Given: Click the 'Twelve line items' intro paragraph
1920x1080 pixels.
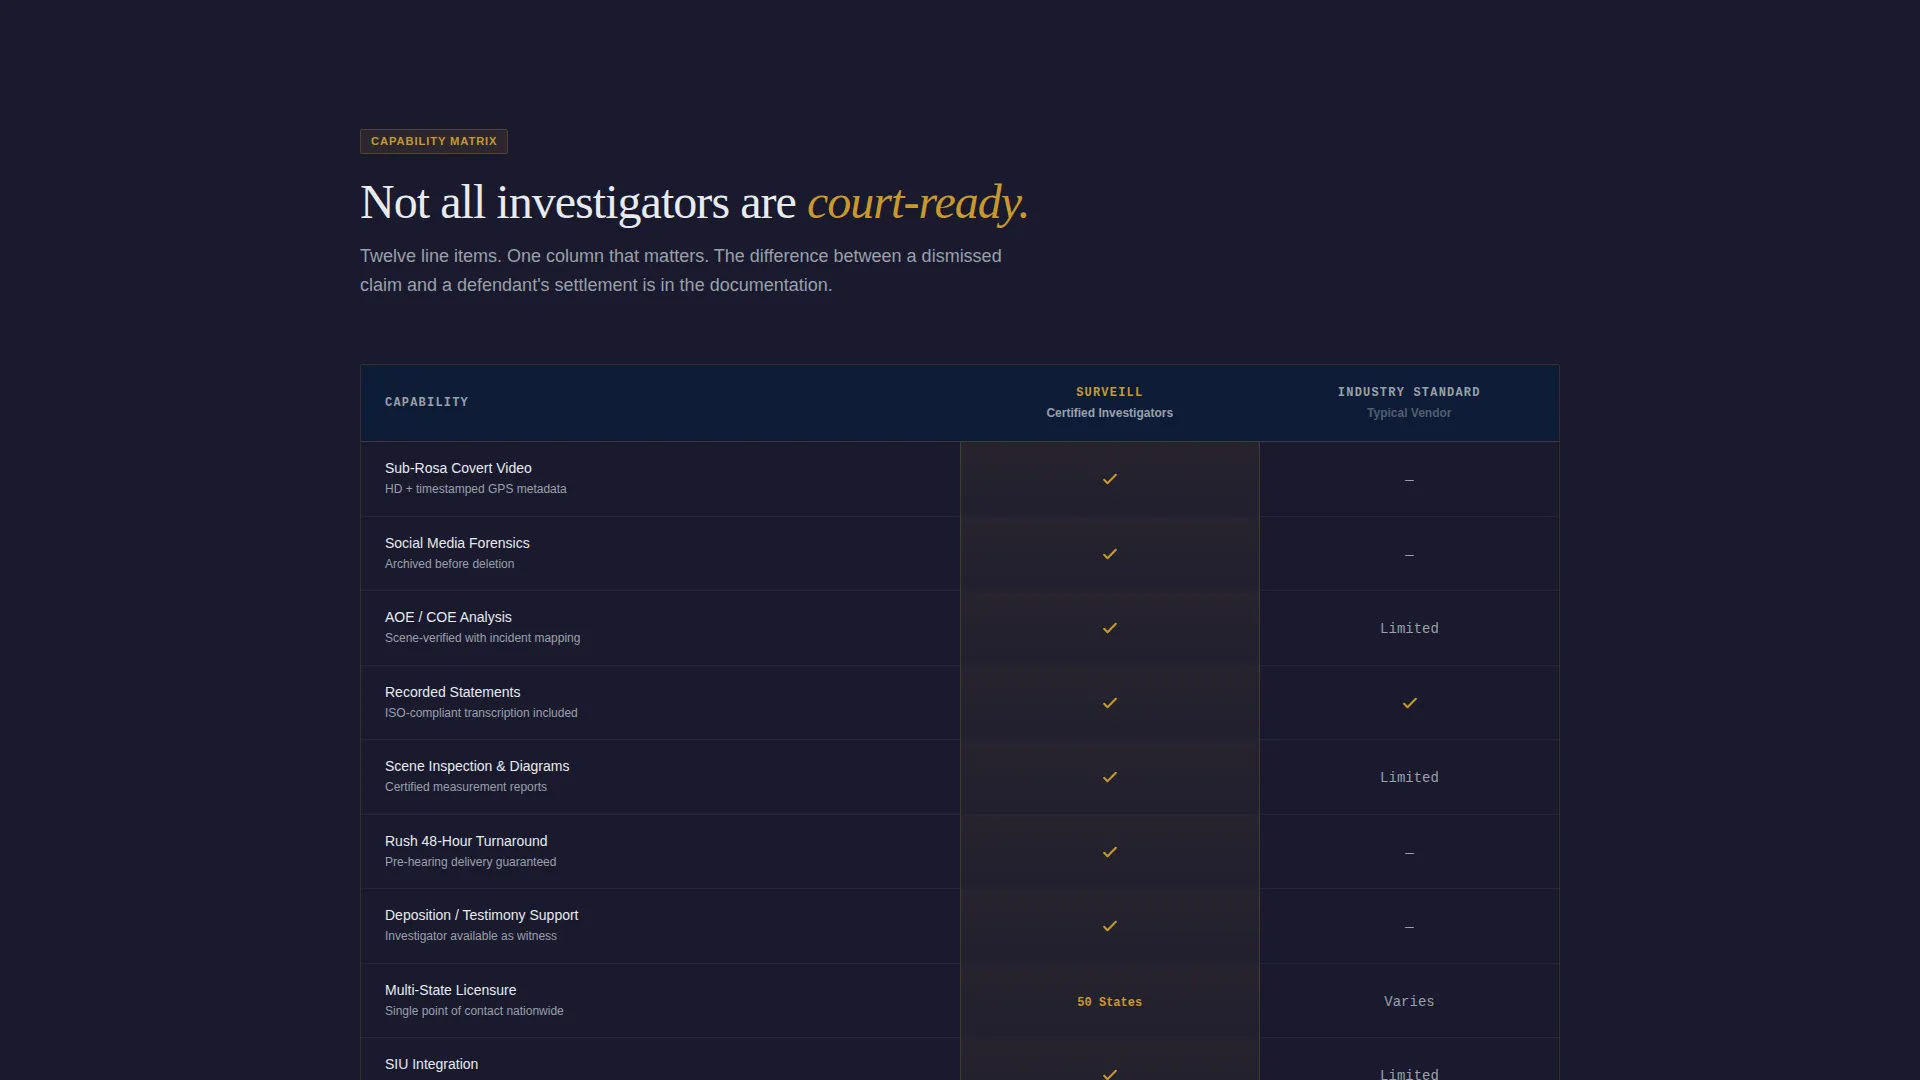Looking at the screenshot, I should click(x=680, y=270).
